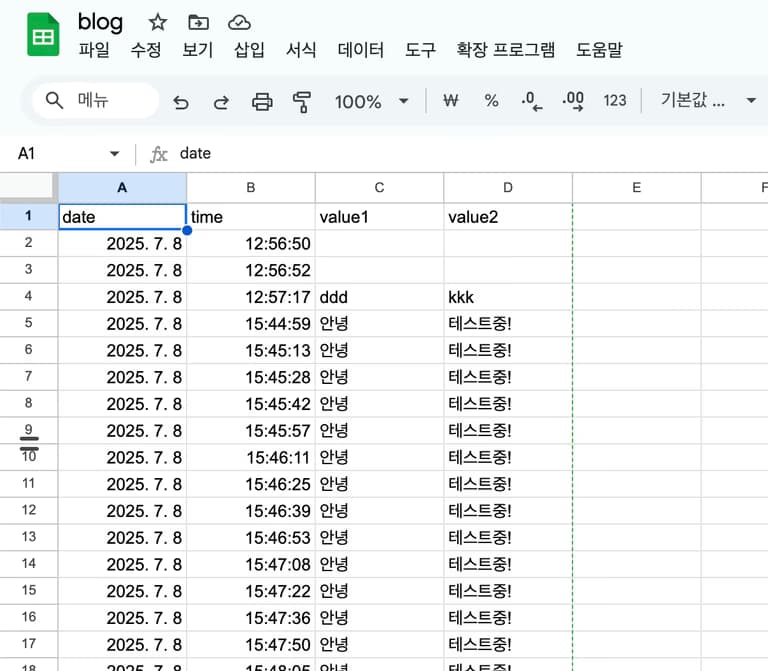The width and height of the screenshot is (768, 671).
Task: Open the name box dropdown arrow
Action: (114, 154)
